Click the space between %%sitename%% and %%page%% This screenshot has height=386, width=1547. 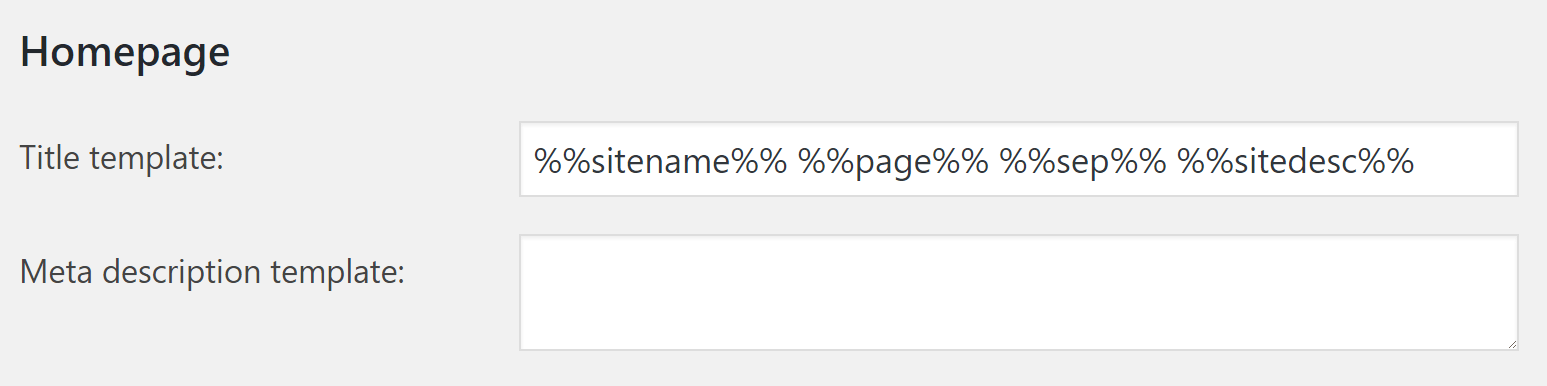coord(793,161)
